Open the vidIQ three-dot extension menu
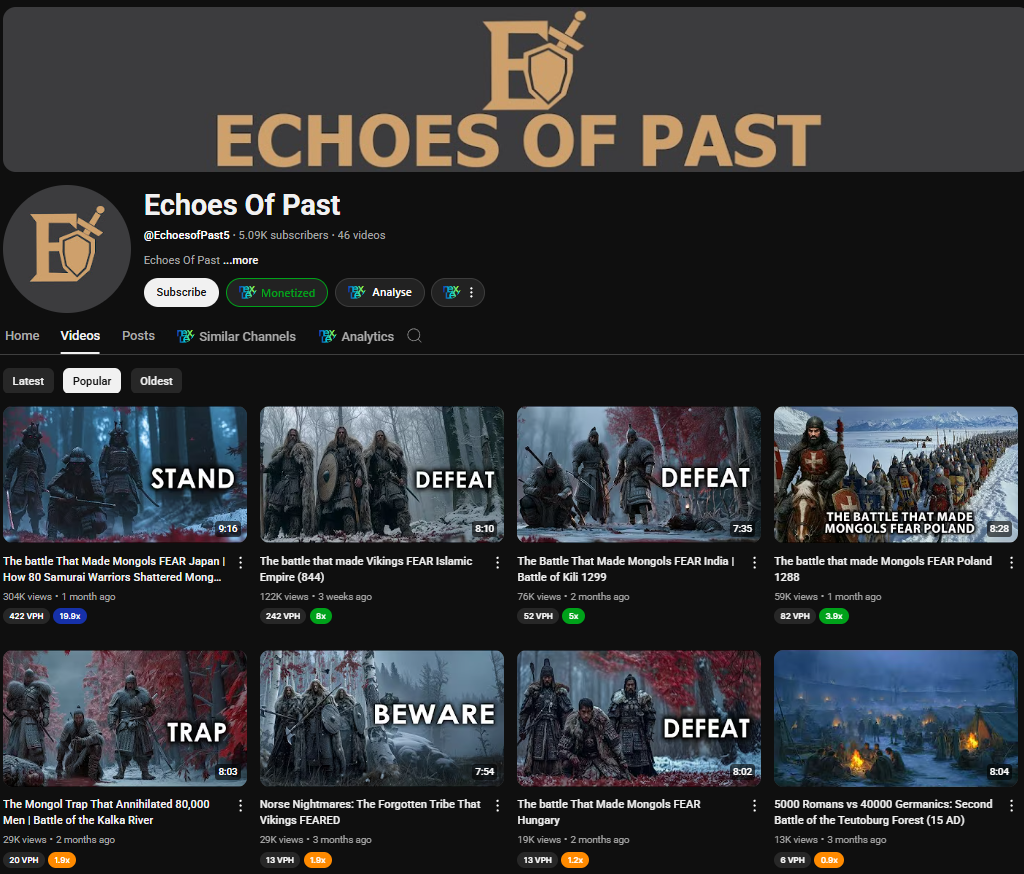This screenshot has width=1024, height=874. click(x=458, y=292)
